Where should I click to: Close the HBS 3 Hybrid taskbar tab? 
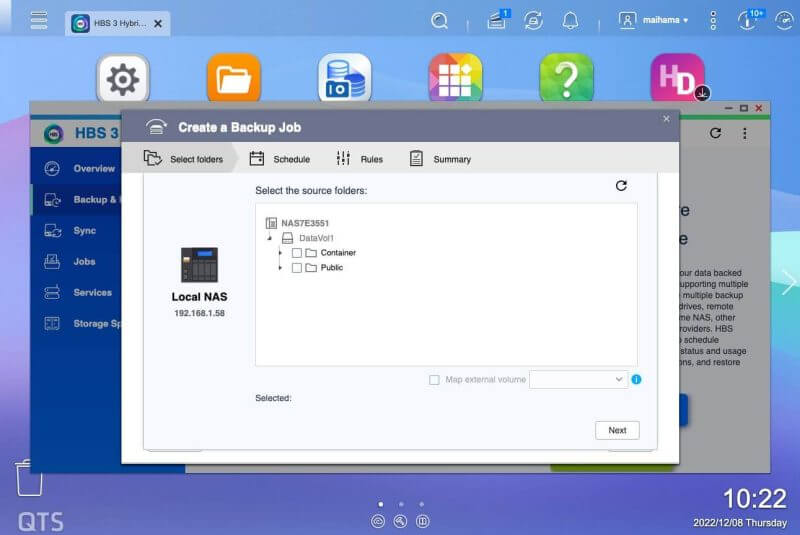tap(158, 23)
